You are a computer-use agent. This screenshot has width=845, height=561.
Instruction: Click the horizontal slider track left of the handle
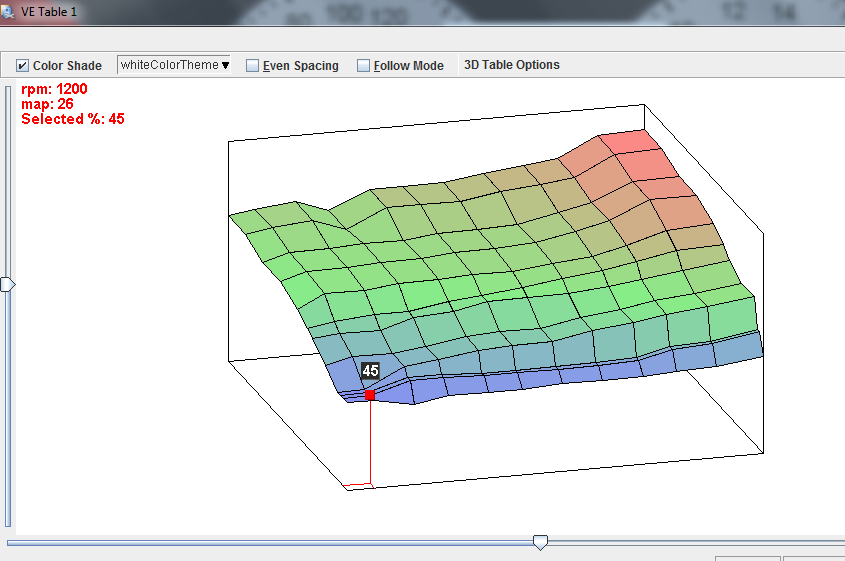coord(270,543)
